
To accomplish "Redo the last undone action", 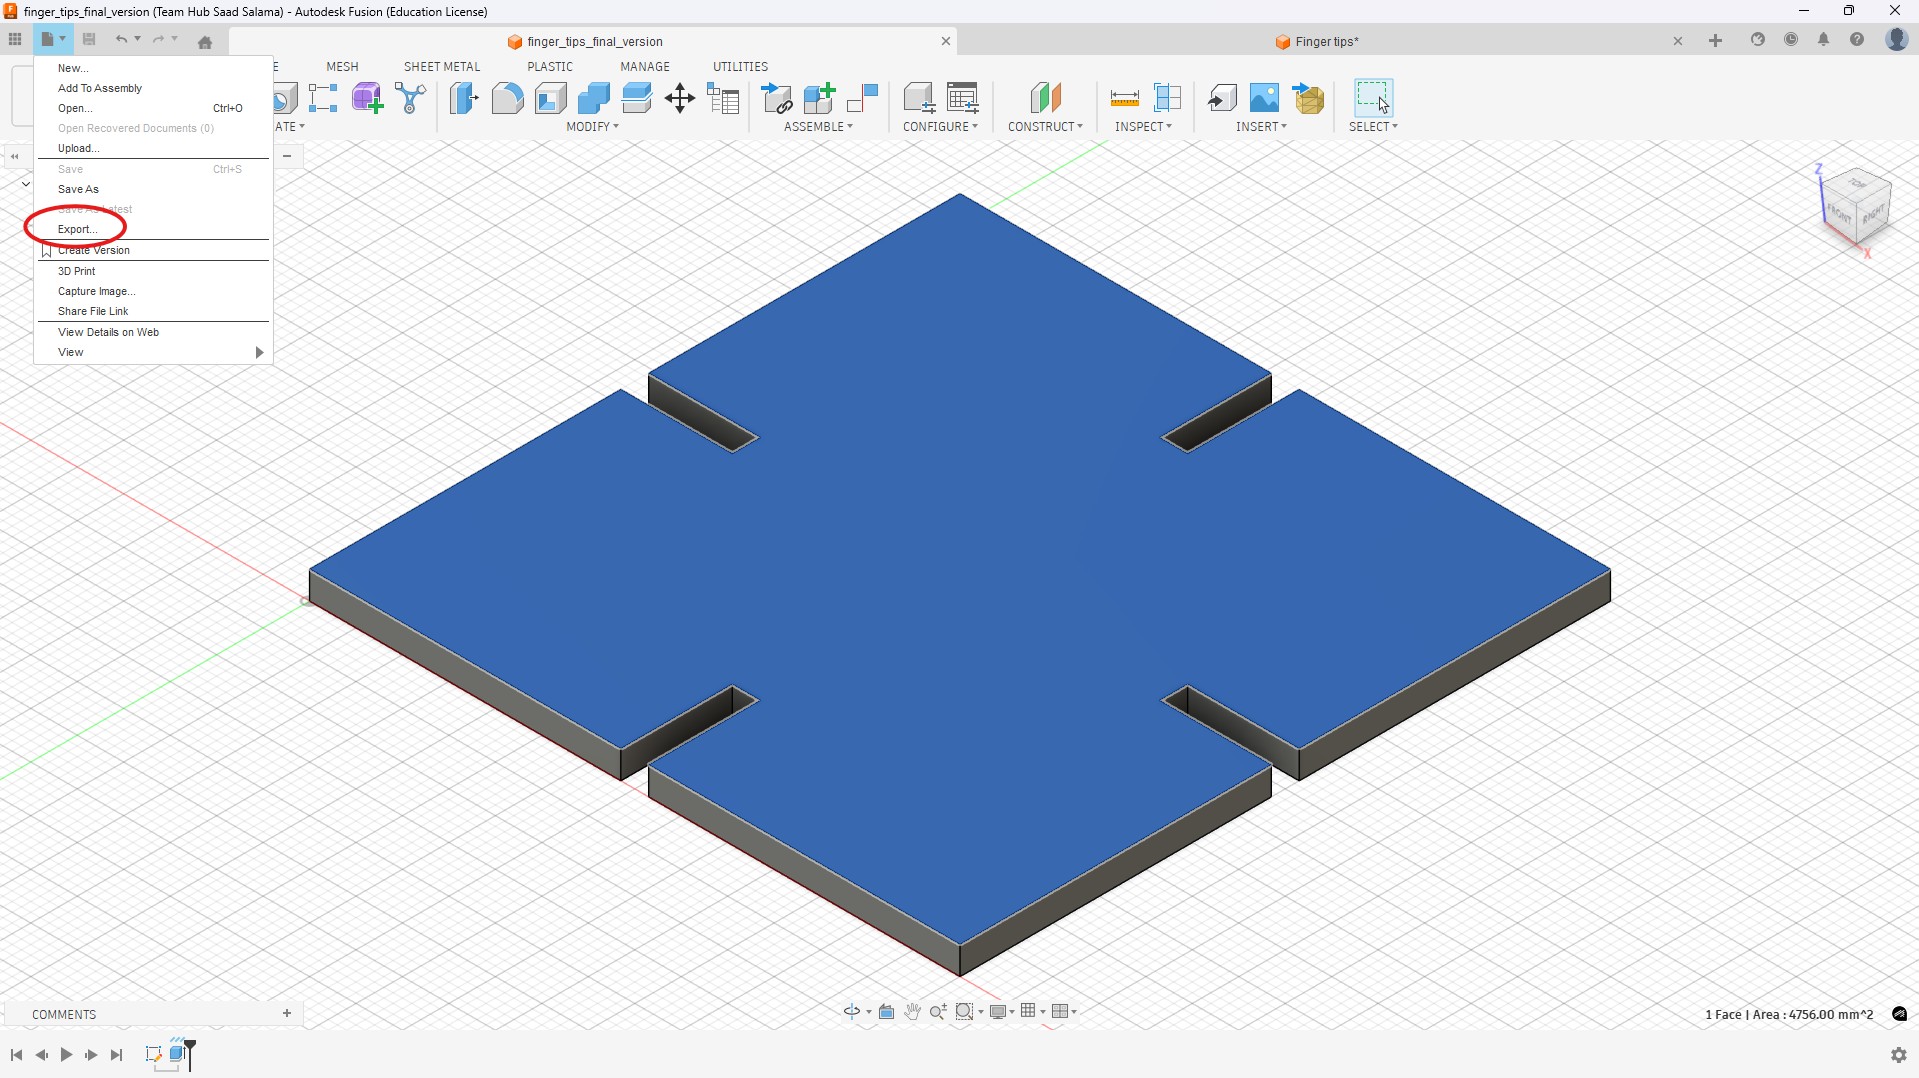I will pyautogui.click(x=158, y=40).
